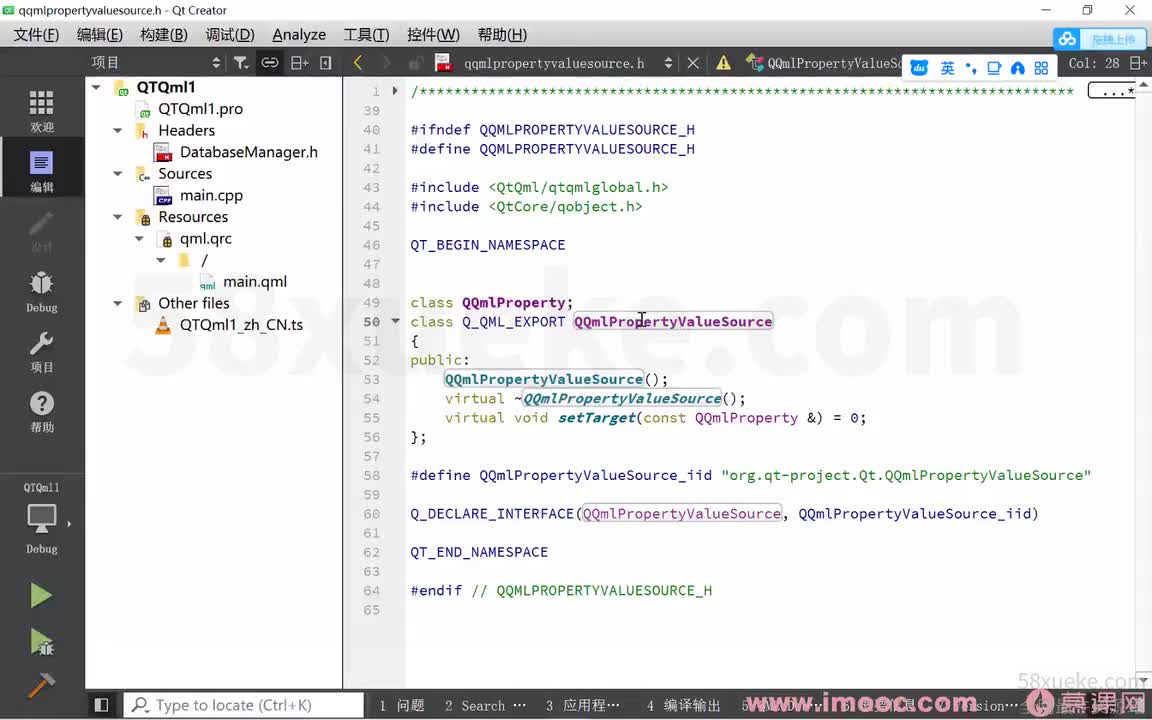
Task: Open the Analyze menu
Action: 299,35
